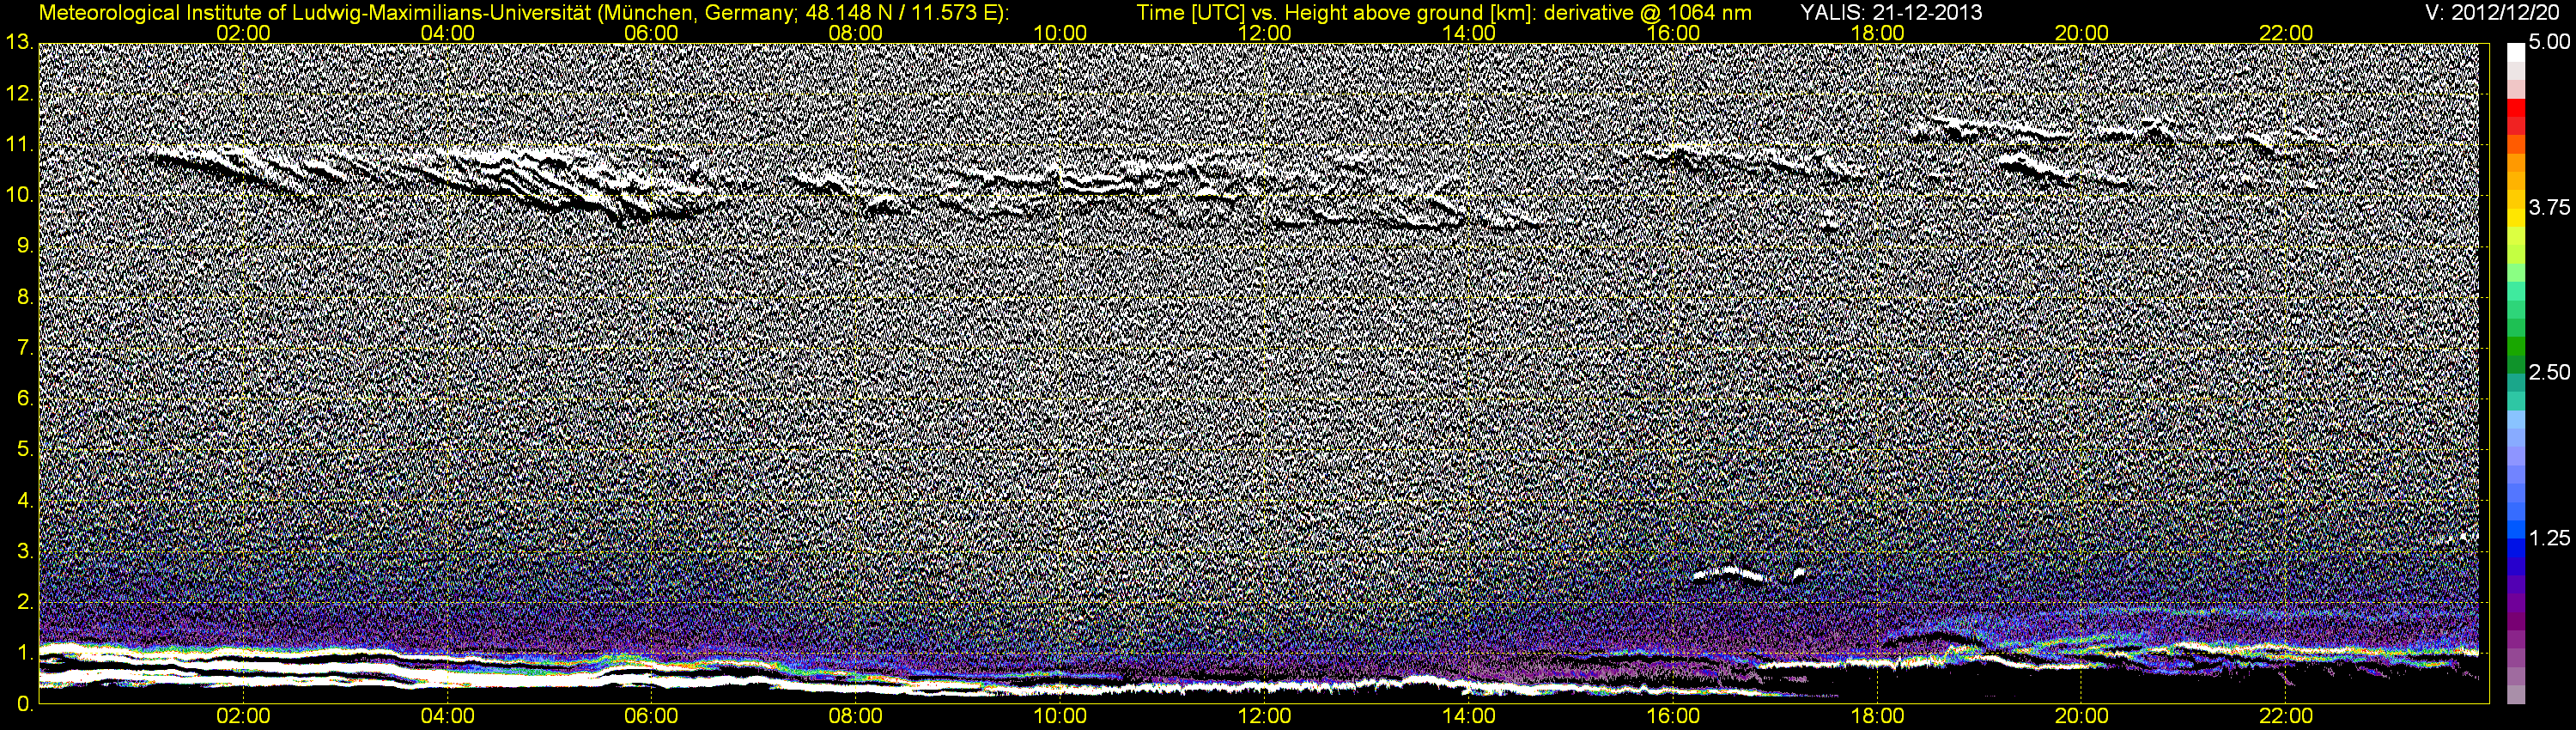The height and width of the screenshot is (730, 2576).
Task: Select the 18:00 label on the top time axis
Action: [1877, 33]
